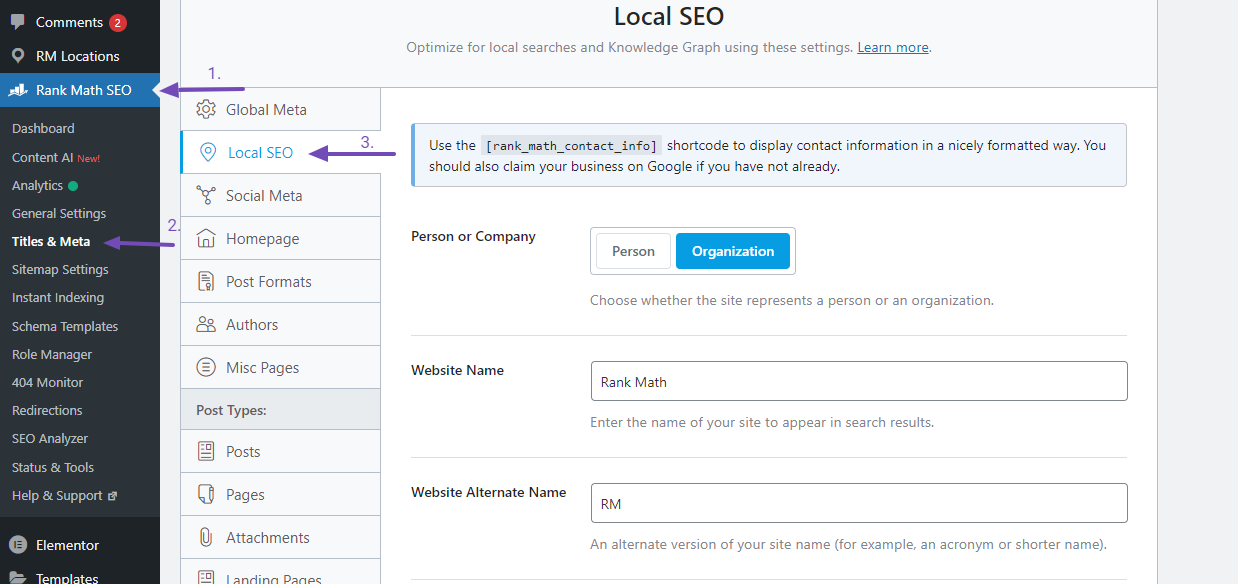This screenshot has width=1238, height=584.
Task: Open the Posts post type tab
Action: [x=280, y=451]
